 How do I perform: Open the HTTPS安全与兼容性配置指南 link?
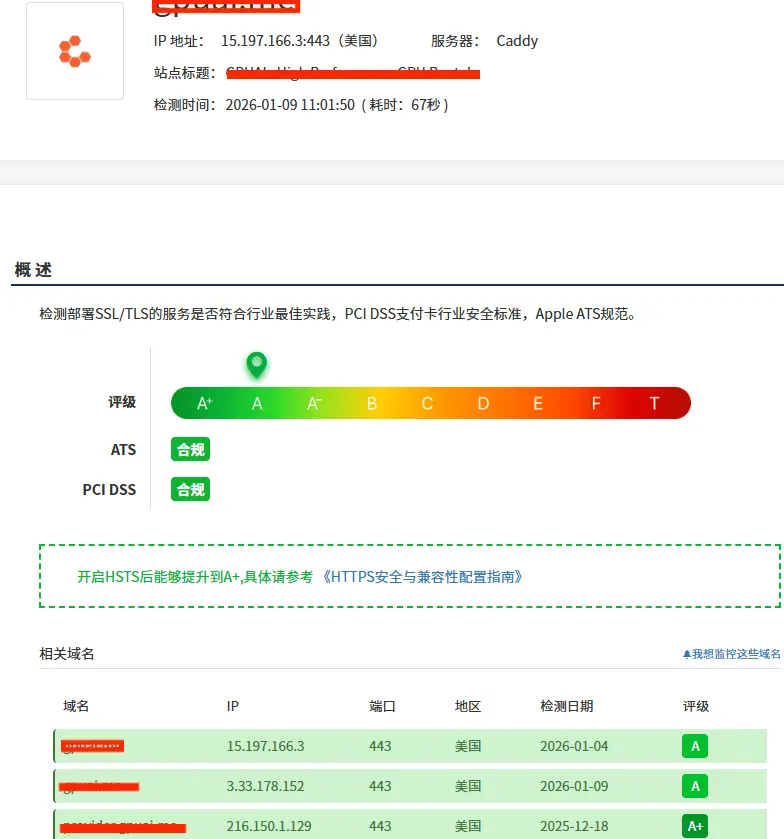tap(423, 577)
